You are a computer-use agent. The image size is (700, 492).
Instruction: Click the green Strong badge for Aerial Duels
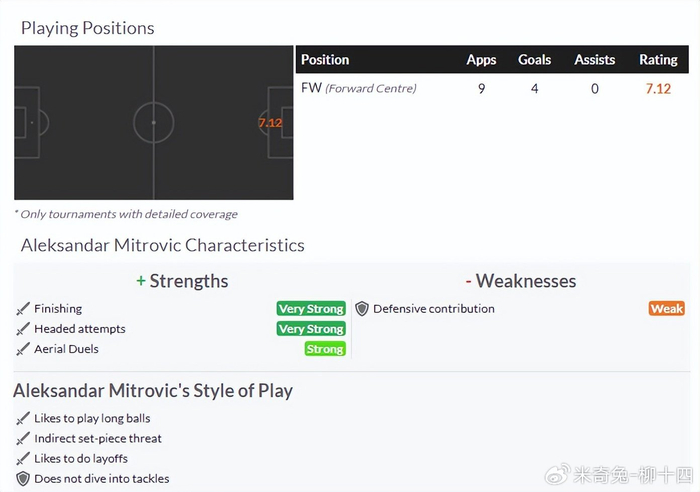[325, 349]
